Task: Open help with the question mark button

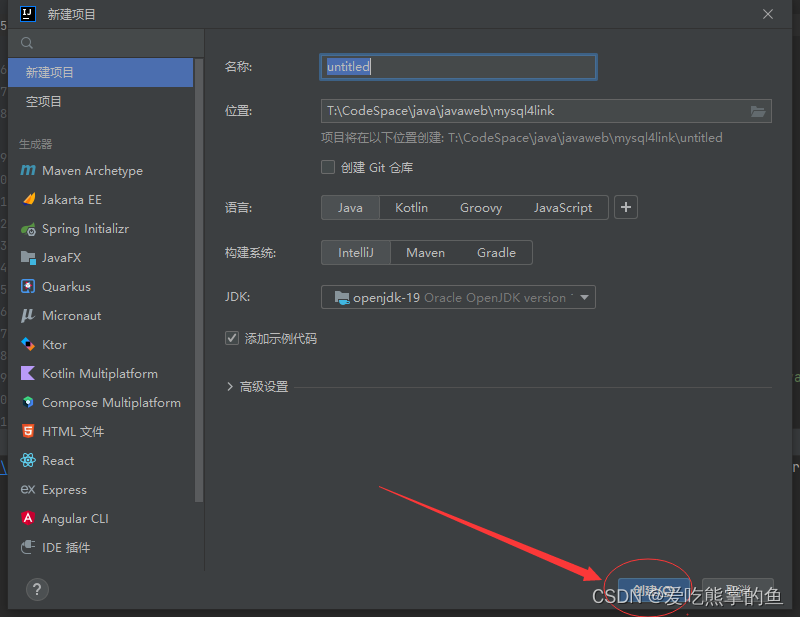Action: (37, 590)
